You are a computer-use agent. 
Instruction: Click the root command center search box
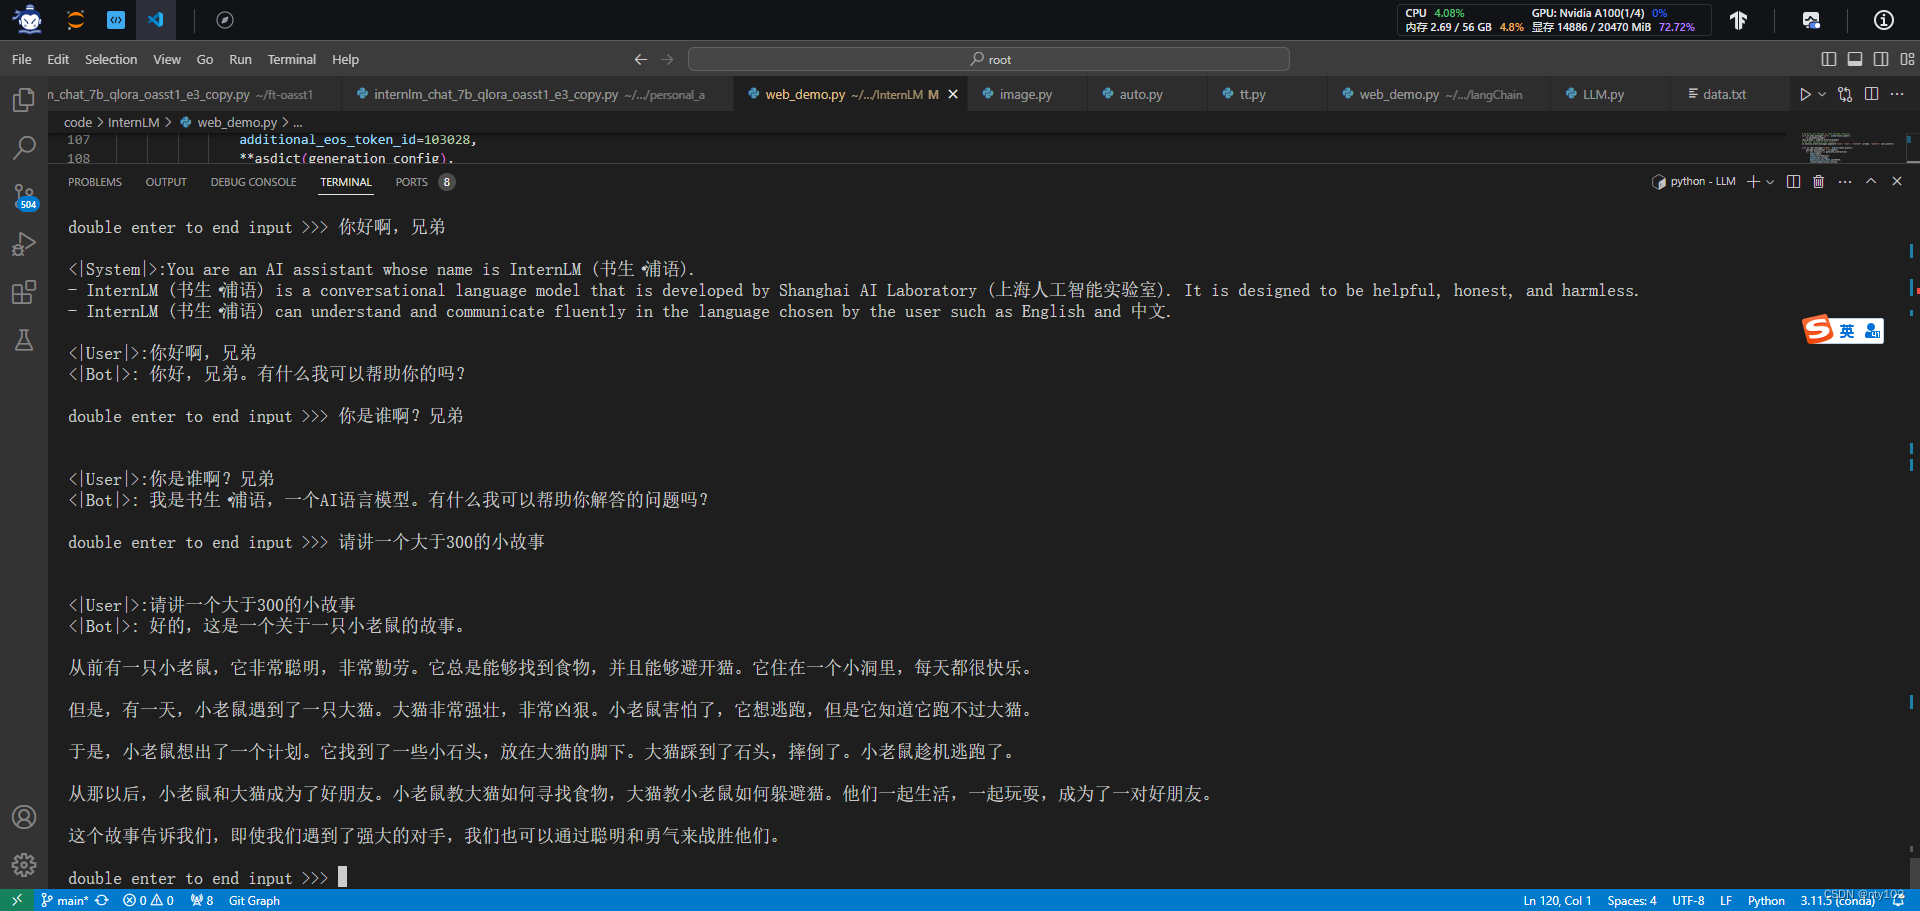(x=989, y=60)
